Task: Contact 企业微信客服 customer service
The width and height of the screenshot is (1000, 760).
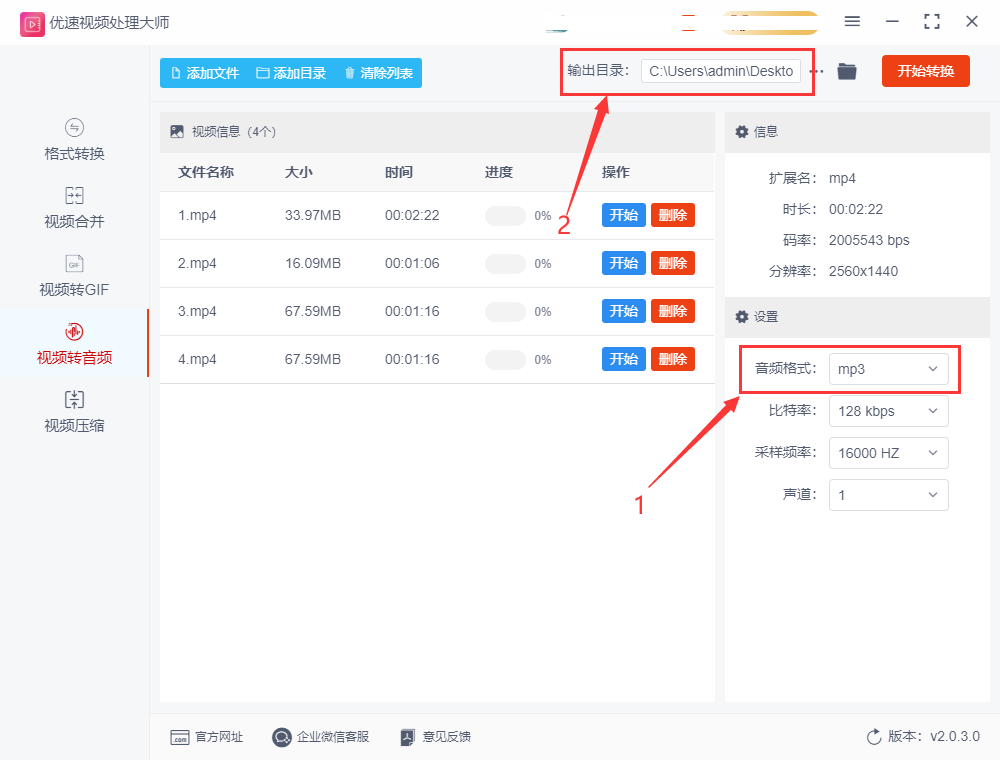Action: coord(320,737)
